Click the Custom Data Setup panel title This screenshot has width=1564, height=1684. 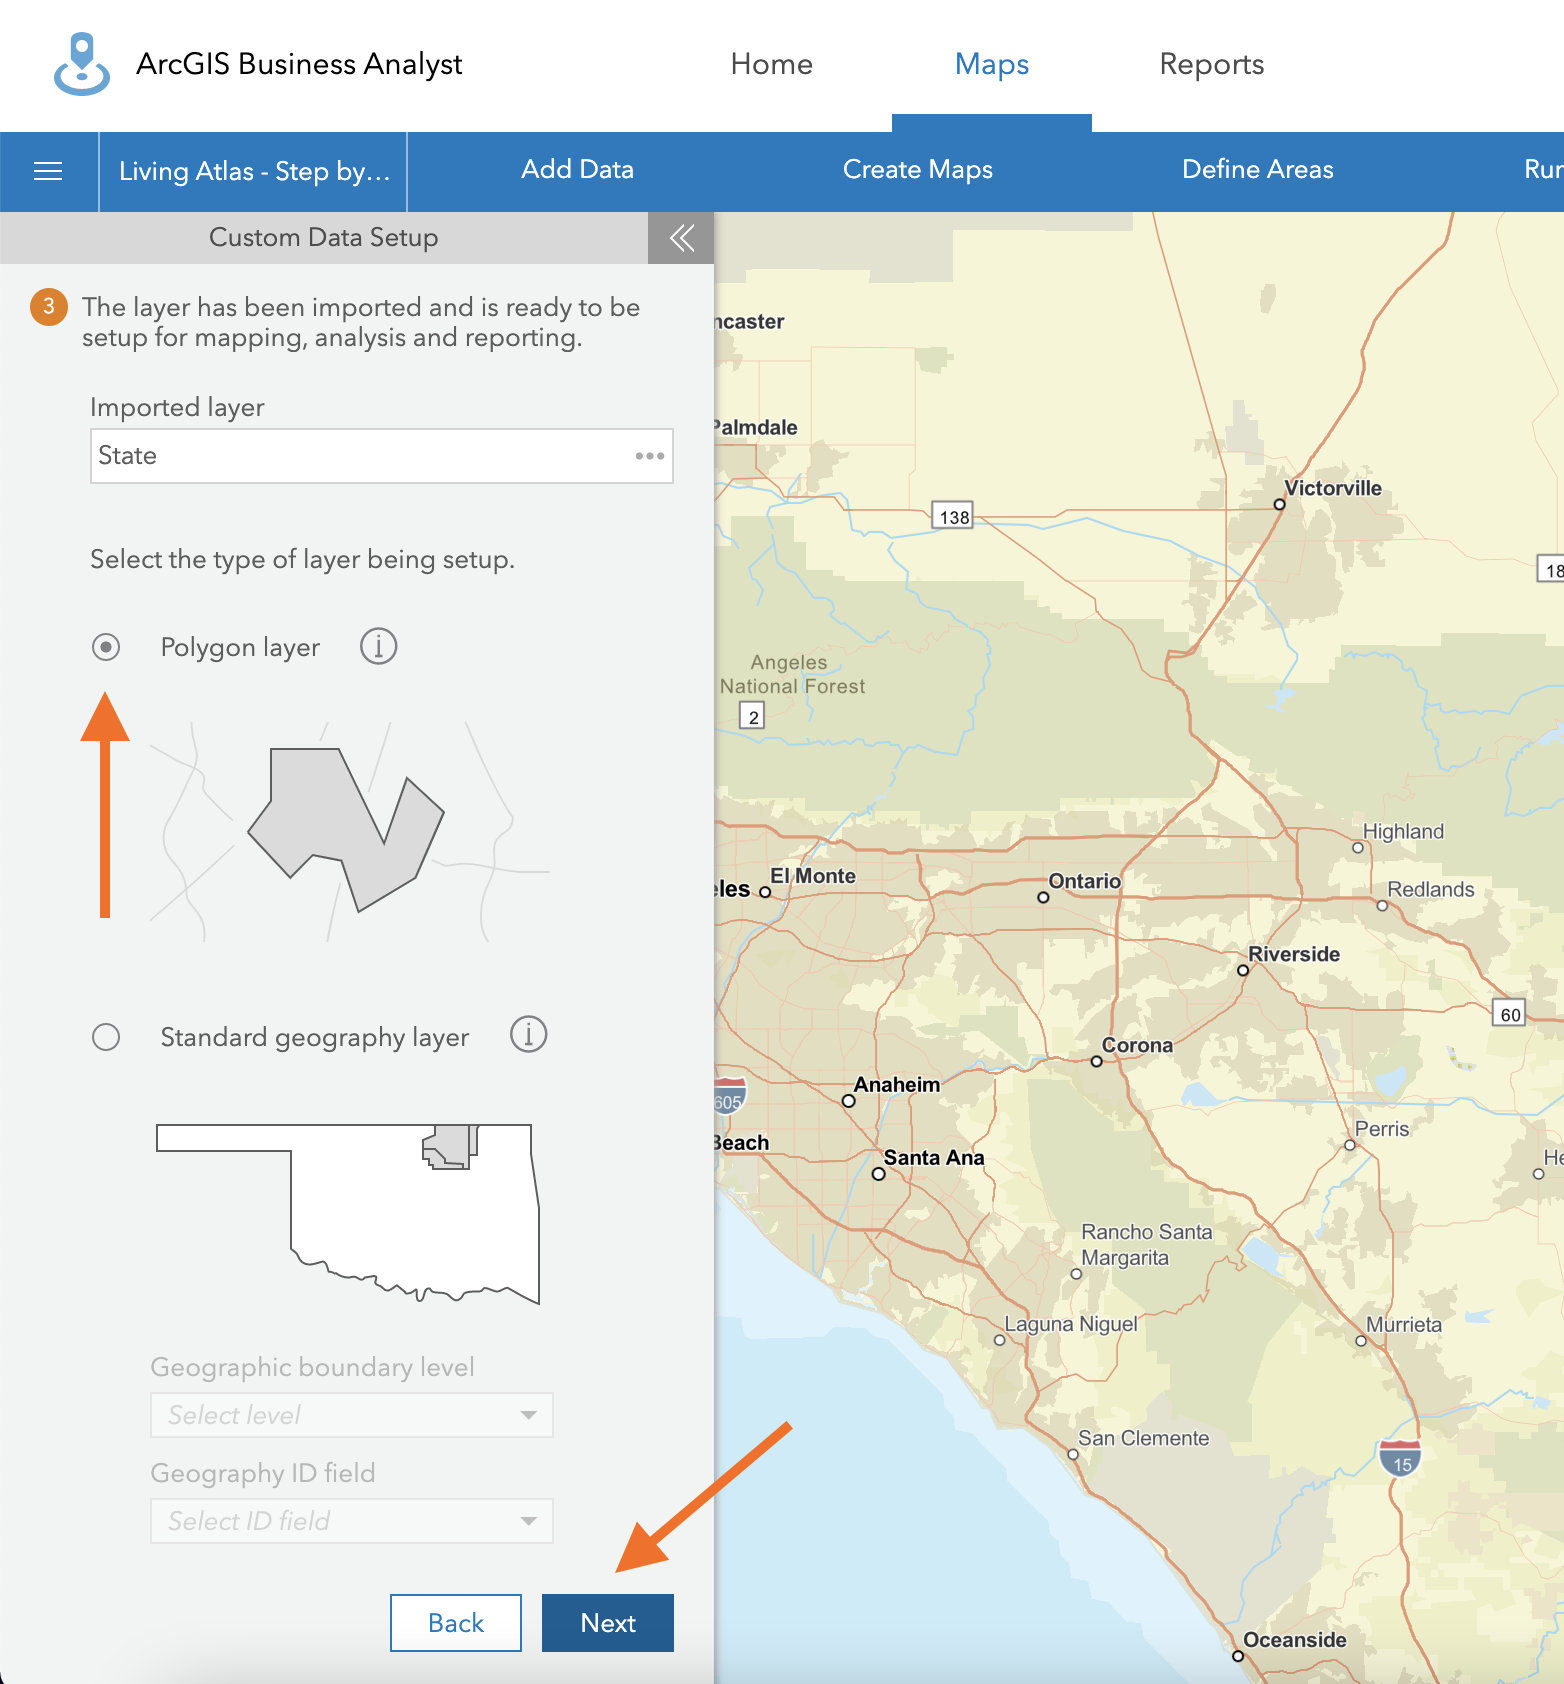[324, 238]
